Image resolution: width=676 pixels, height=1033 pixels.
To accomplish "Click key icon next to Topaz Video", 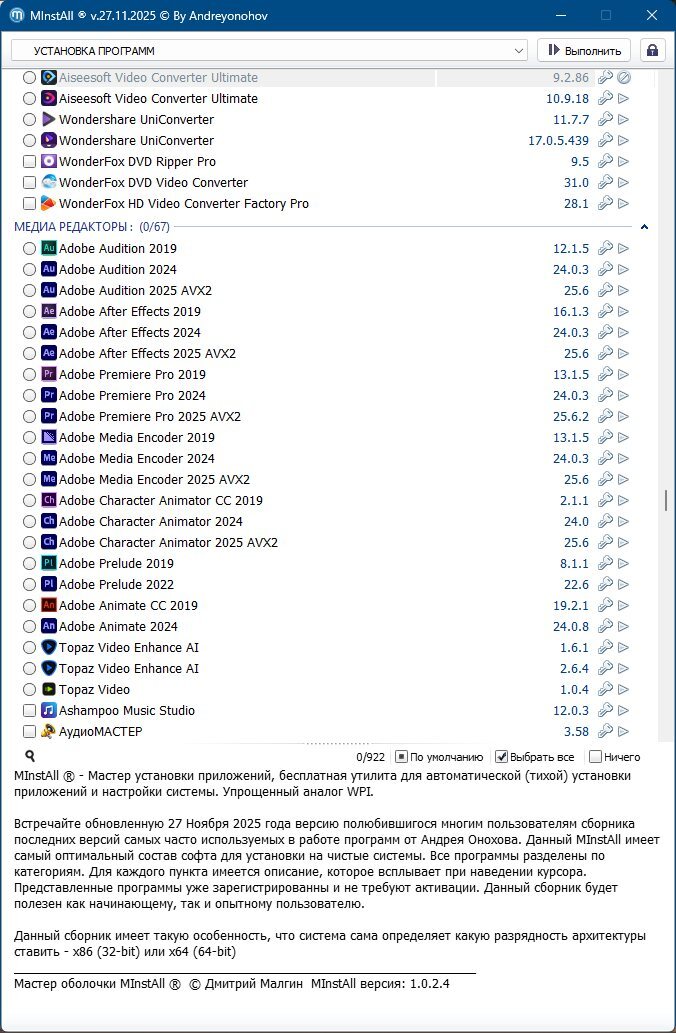I will pyautogui.click(x=605, y=689).
